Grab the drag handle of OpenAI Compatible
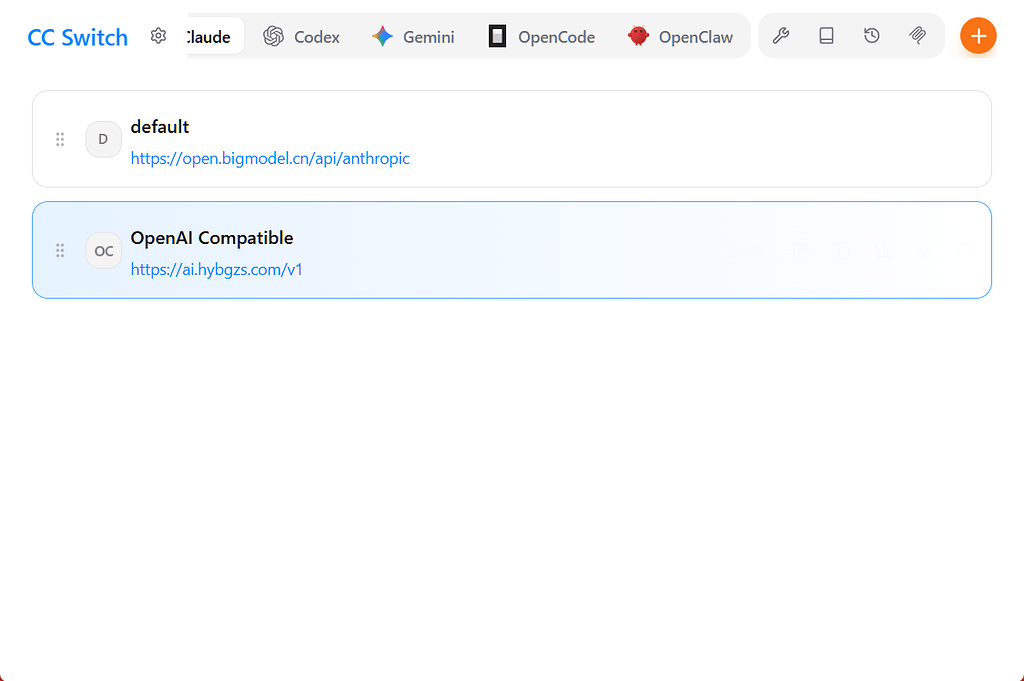 tap(60, 251)
